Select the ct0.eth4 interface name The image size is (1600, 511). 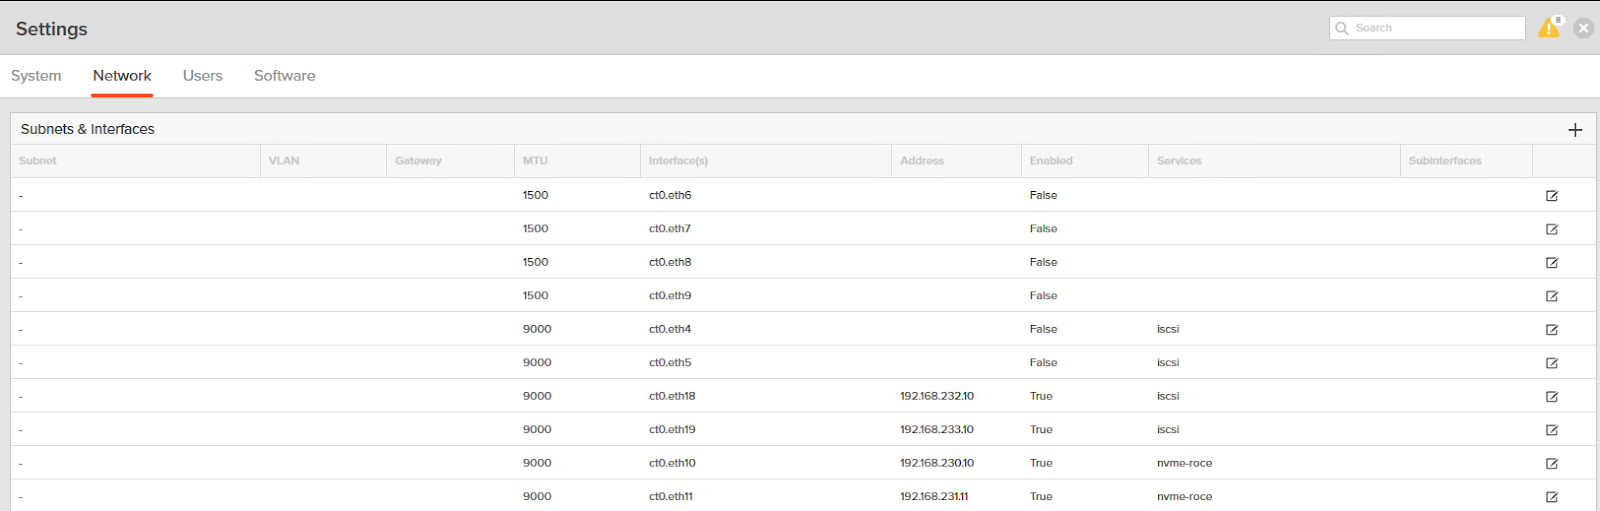670,330
